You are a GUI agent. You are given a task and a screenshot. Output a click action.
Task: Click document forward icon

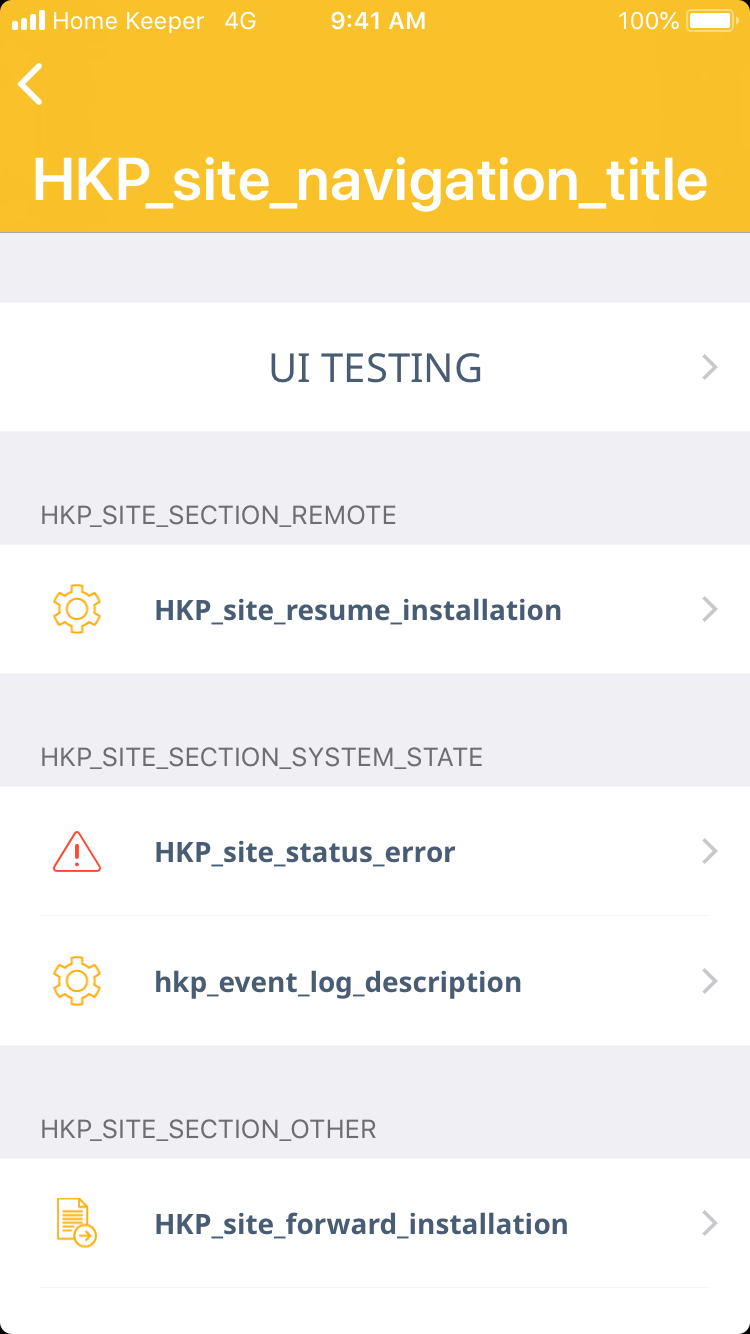point(77,1223)
